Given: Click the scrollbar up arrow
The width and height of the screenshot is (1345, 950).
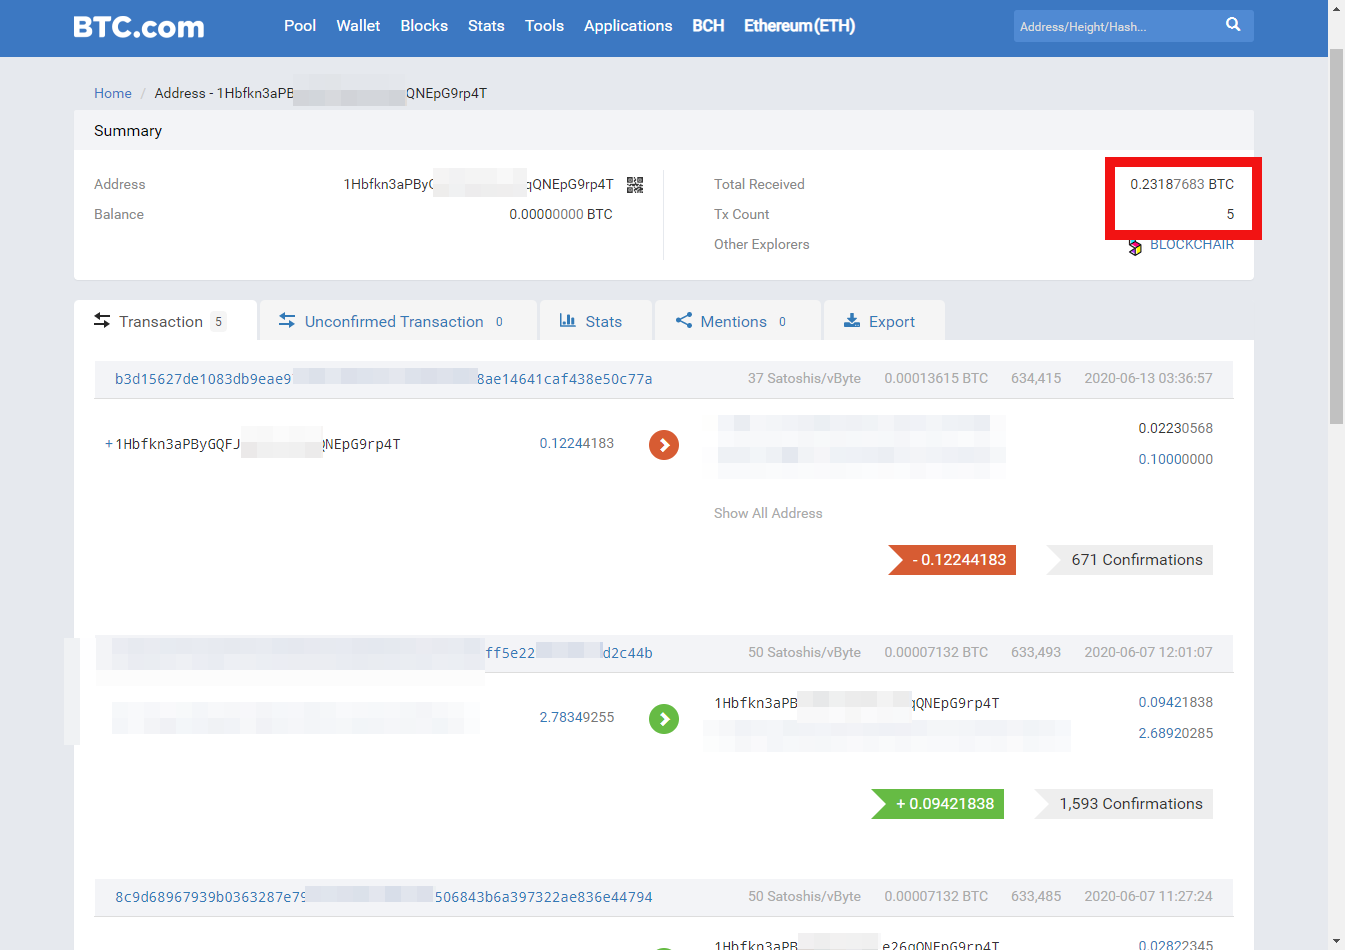Looking at the screenshot, I should tap(1336, 8).
